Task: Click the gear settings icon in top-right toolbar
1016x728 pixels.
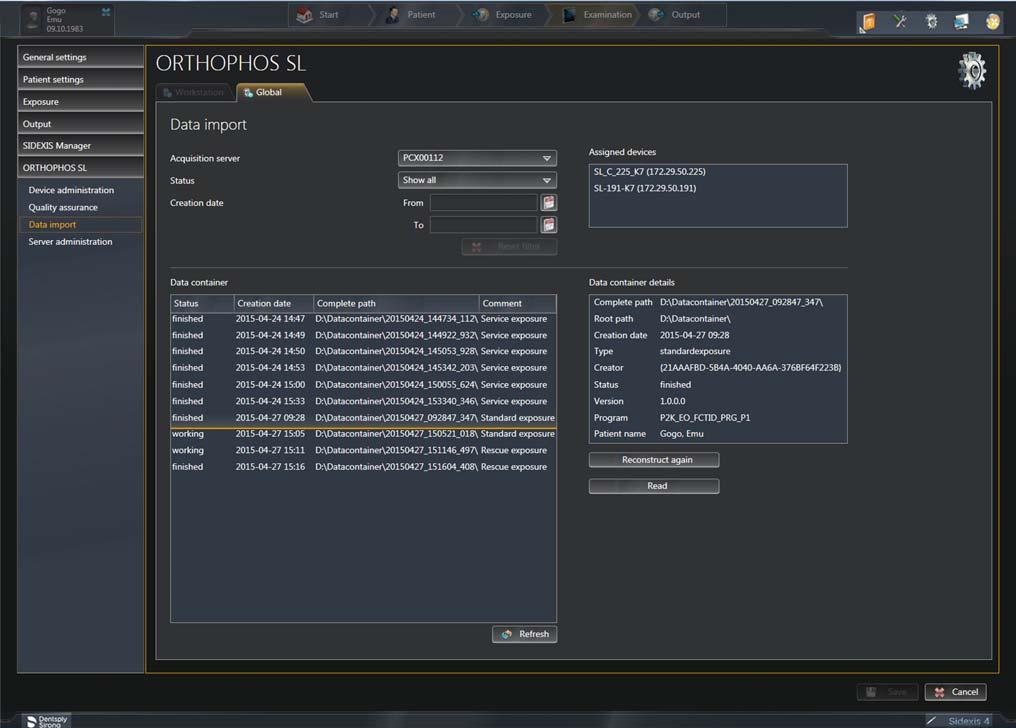Action: (x=931, y=22)
